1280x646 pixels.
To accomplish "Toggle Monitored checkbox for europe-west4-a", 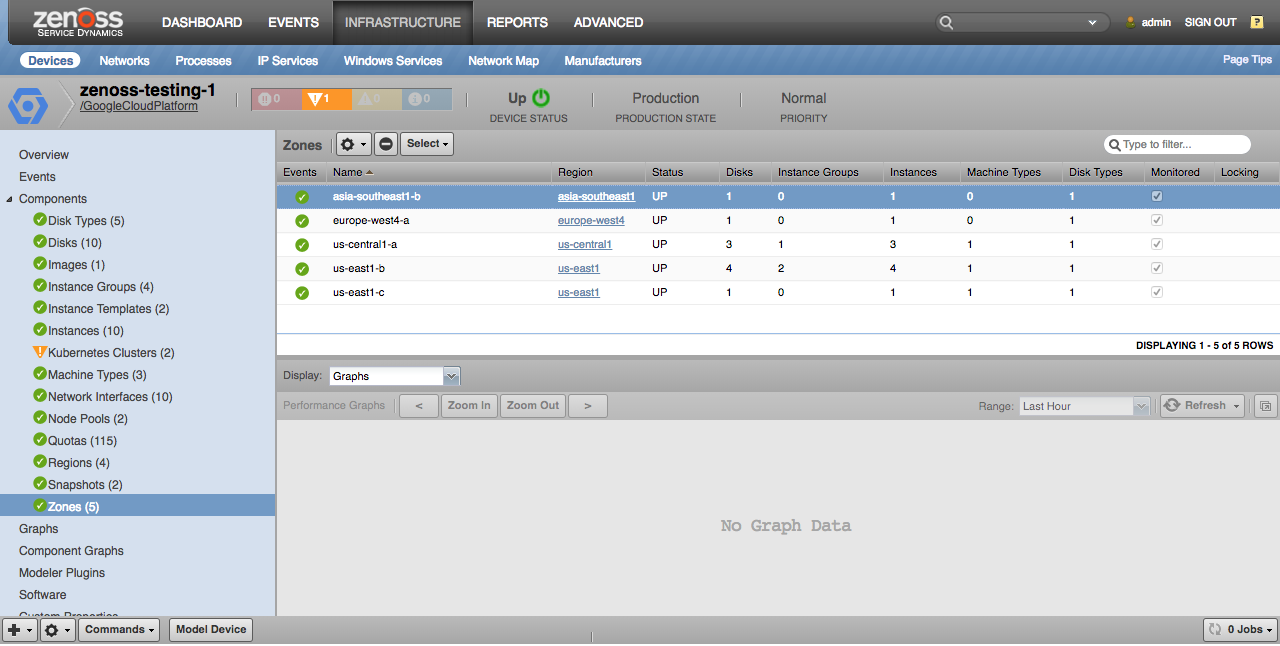I will pyautogui.click(x=1157, y=220).
